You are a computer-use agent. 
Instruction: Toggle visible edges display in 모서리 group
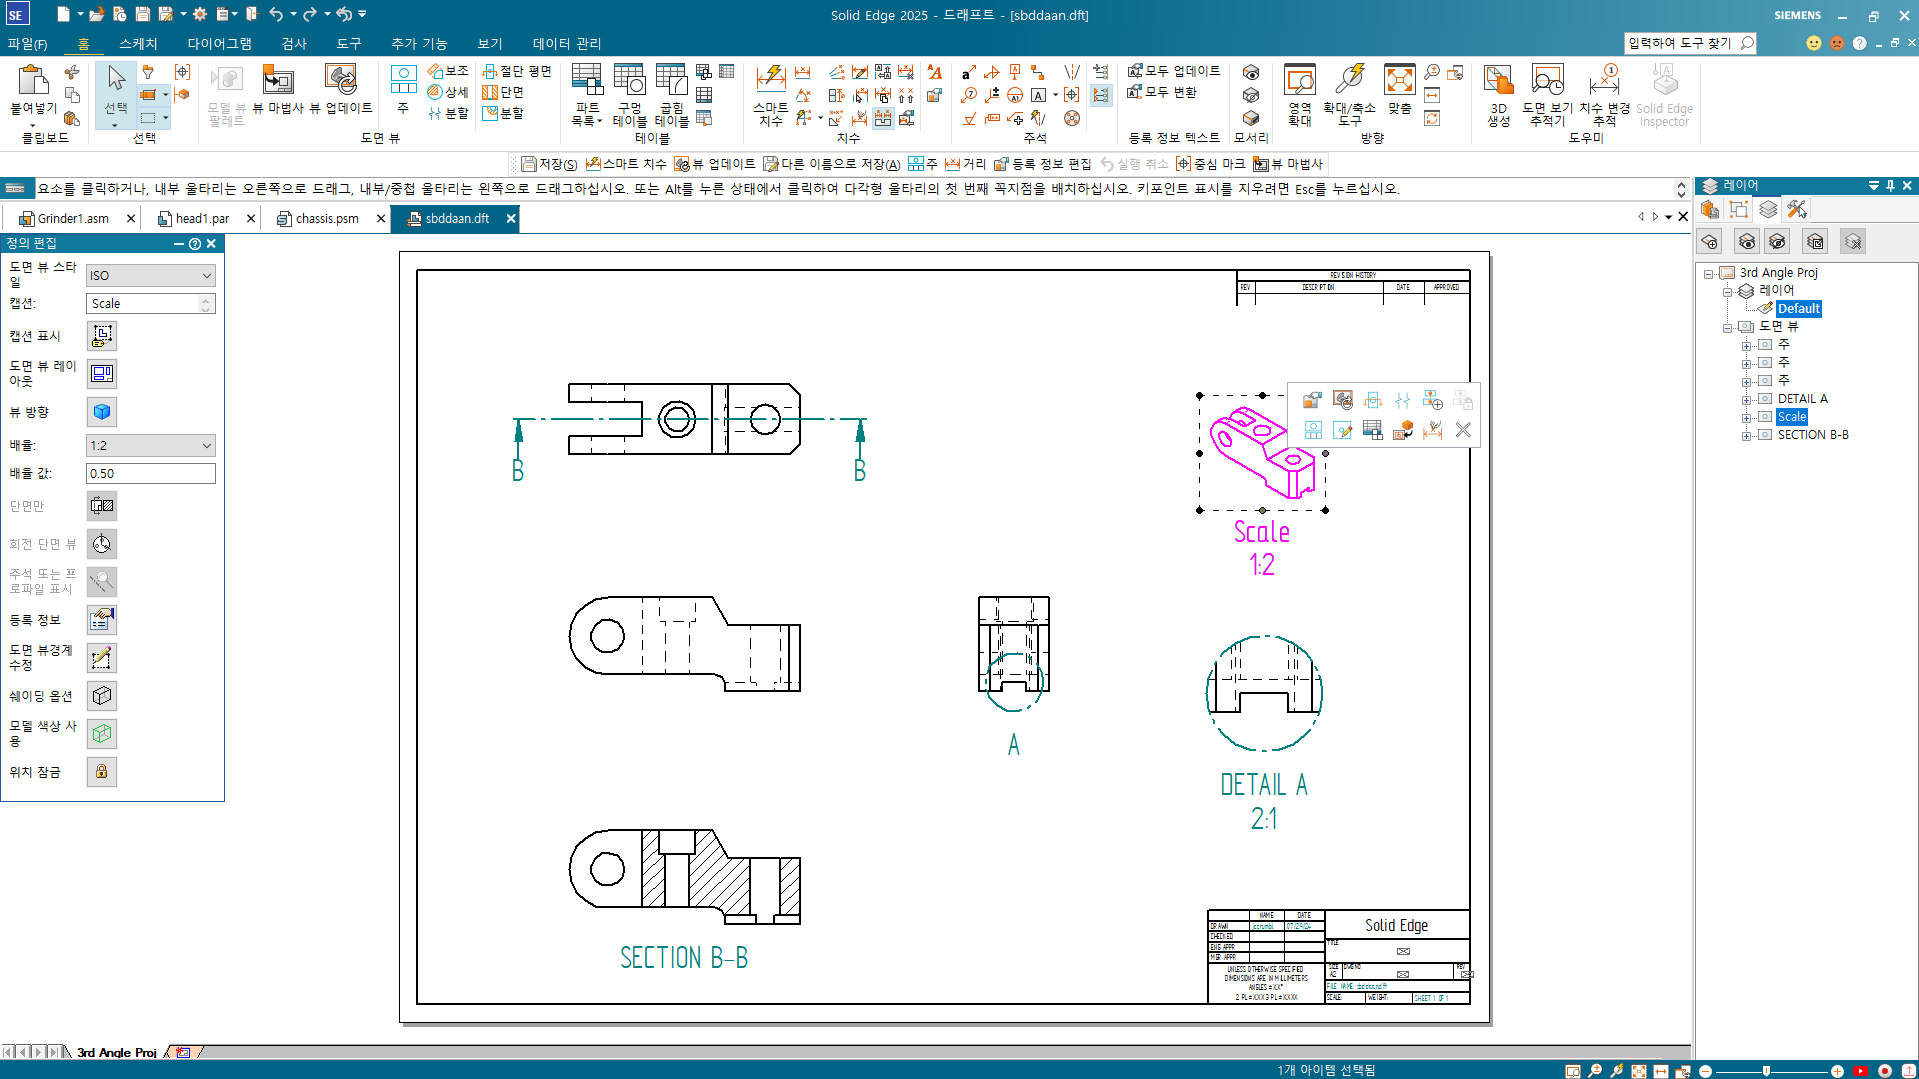1251,73
